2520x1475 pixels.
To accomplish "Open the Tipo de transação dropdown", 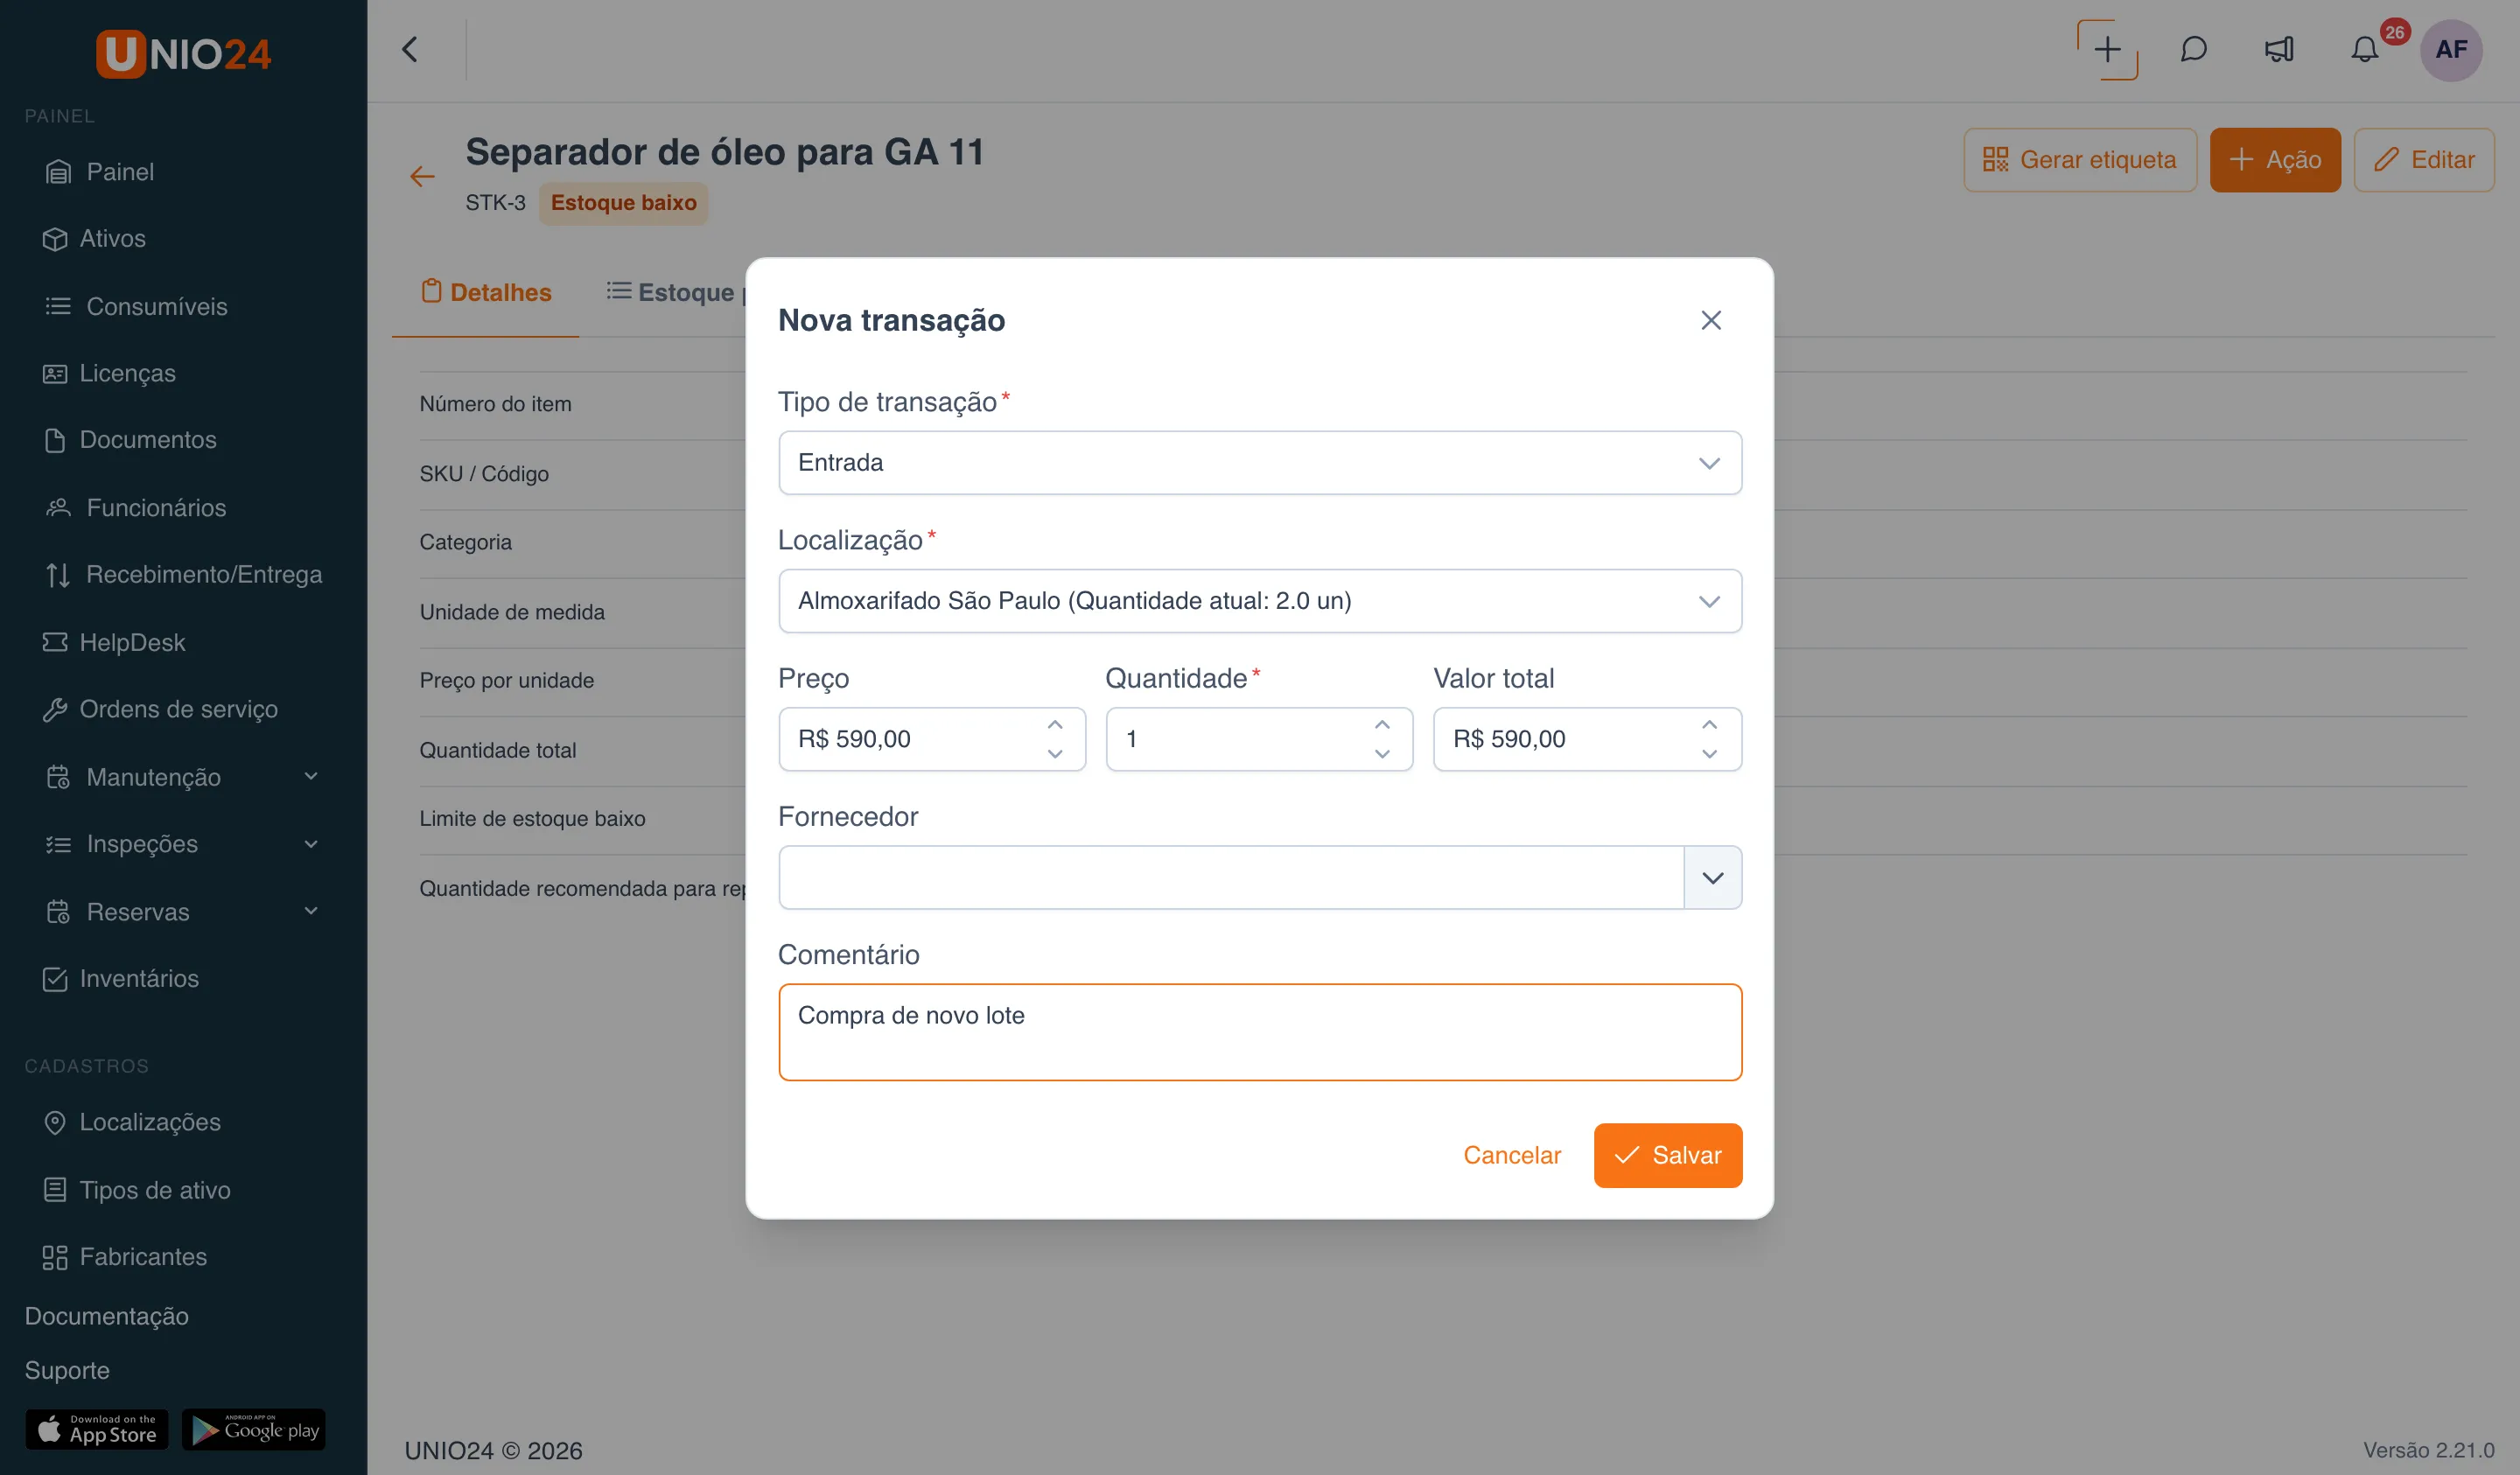I will coord(1259,463).
